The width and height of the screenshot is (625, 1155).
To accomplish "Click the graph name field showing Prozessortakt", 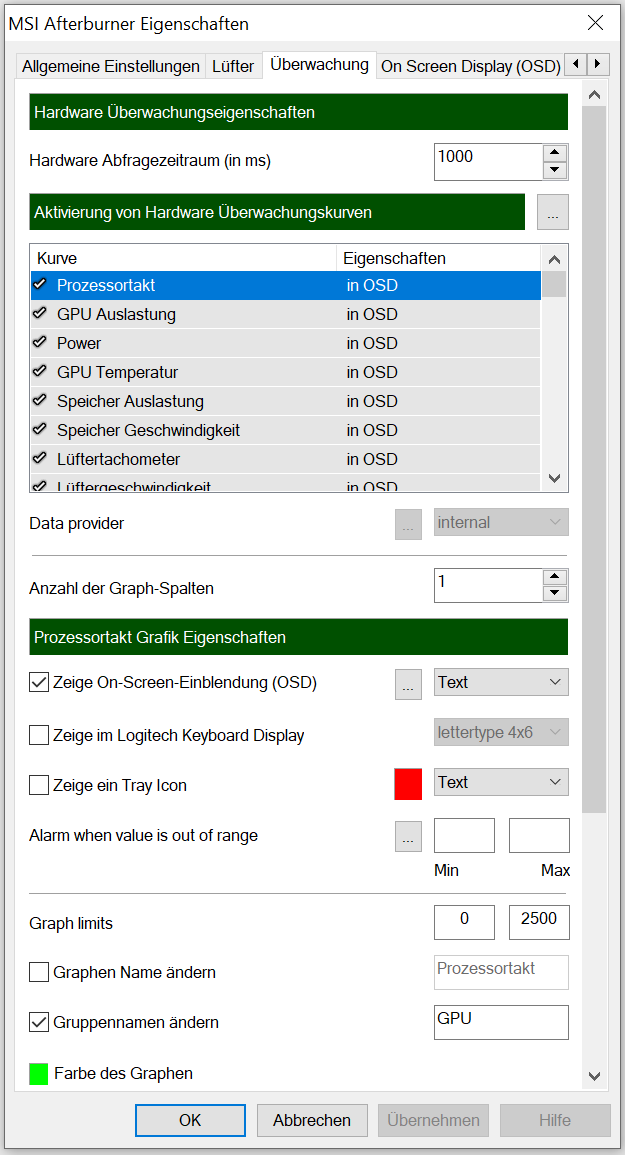I will click(501, 972).
